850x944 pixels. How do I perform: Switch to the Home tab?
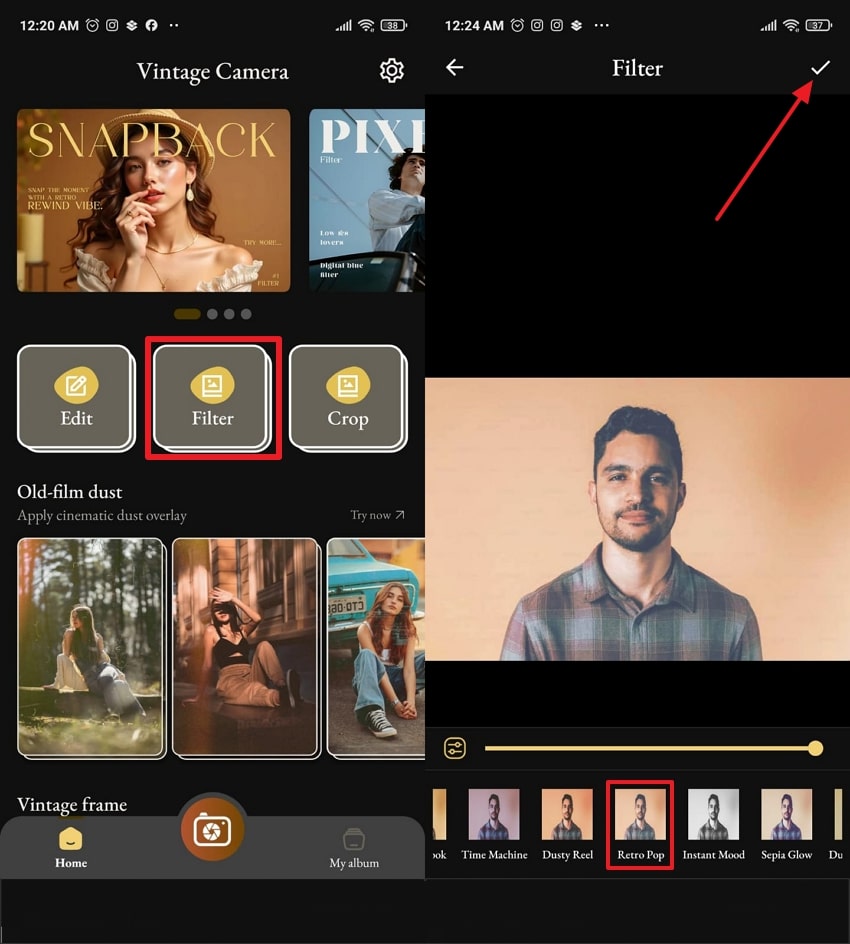[71, 848]
